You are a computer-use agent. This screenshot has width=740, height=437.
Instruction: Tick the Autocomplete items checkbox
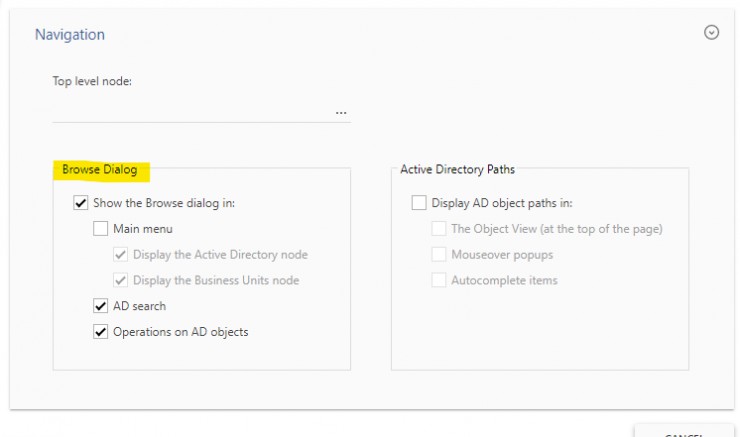click(438, 280)
